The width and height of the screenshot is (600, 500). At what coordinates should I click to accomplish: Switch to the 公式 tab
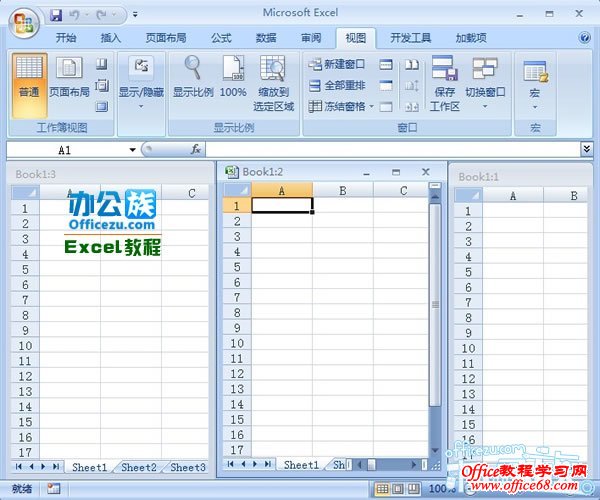(221, 38)
